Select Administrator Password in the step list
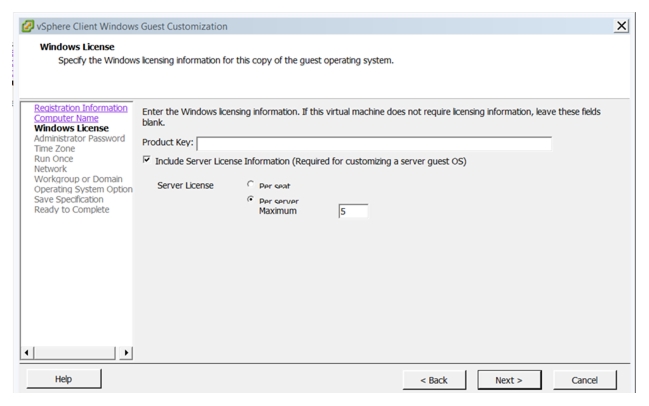This screenshot has height=406, width=649. tap(79, 139)
